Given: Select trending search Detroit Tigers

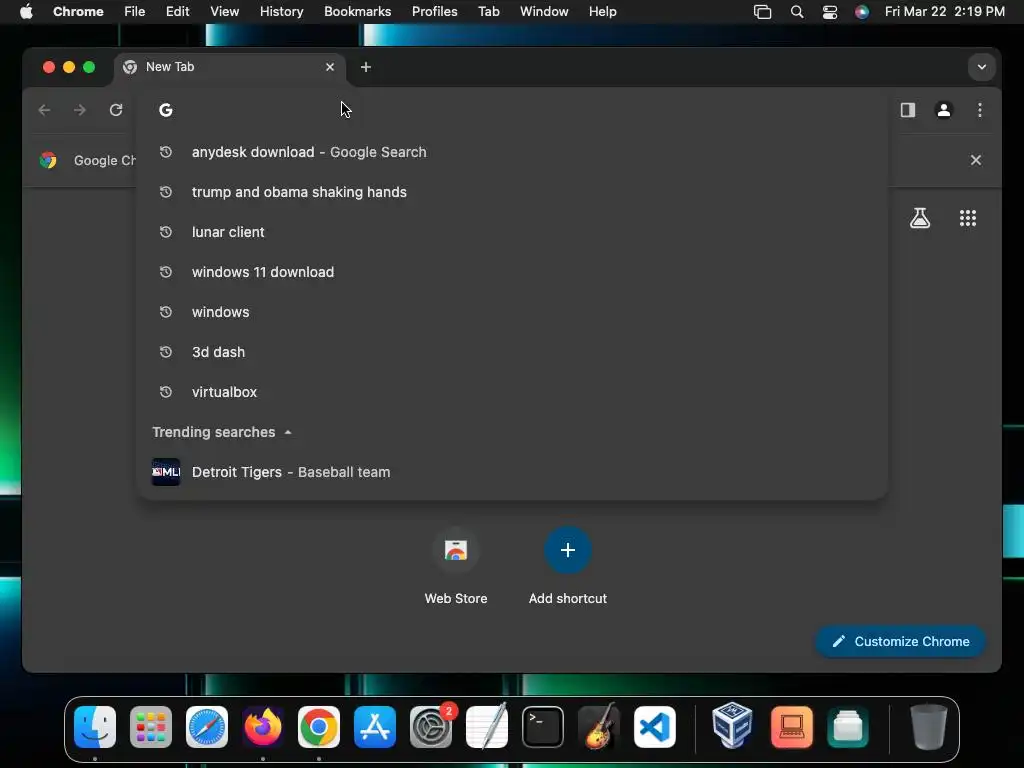Looking at the screenshot, I should pyautogui.click(x=512, y=472).
